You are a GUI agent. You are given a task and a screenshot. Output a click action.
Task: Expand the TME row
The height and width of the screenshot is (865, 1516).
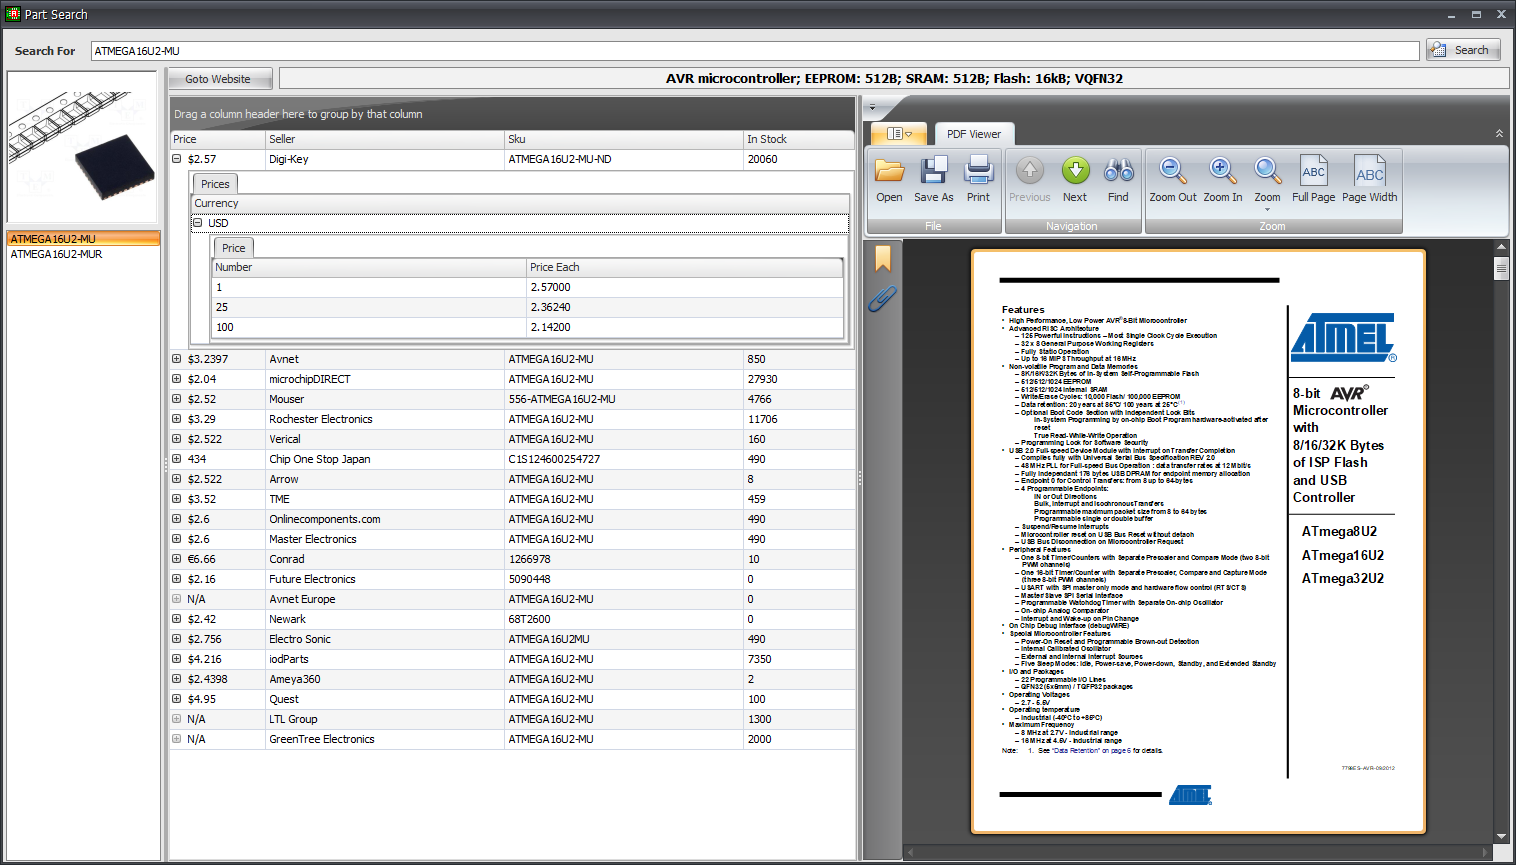[x=176, y=499]
